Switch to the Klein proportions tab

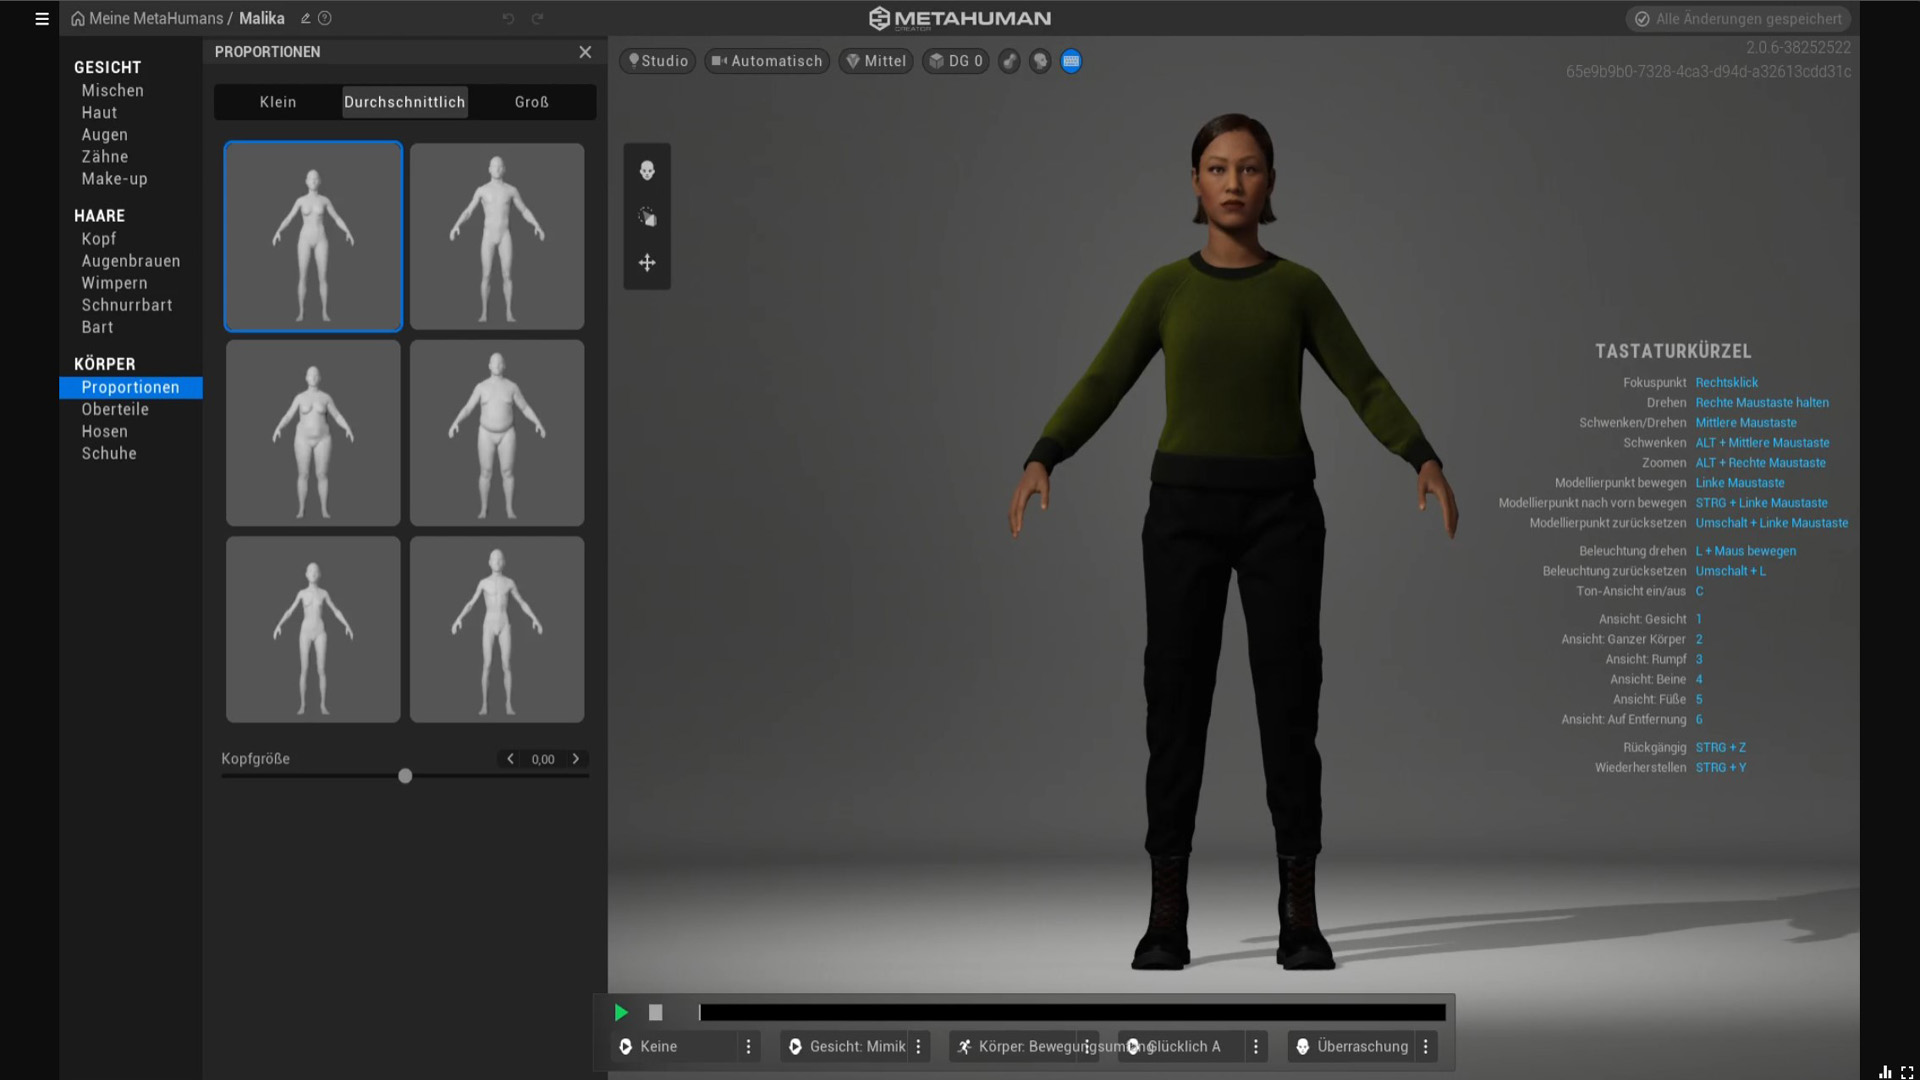[278, 101]
